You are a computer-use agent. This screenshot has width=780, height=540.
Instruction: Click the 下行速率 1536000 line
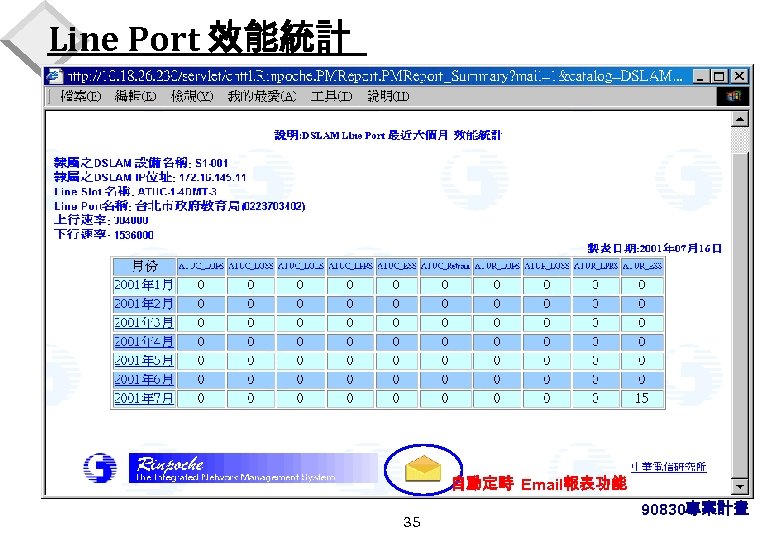pos(104,235)
